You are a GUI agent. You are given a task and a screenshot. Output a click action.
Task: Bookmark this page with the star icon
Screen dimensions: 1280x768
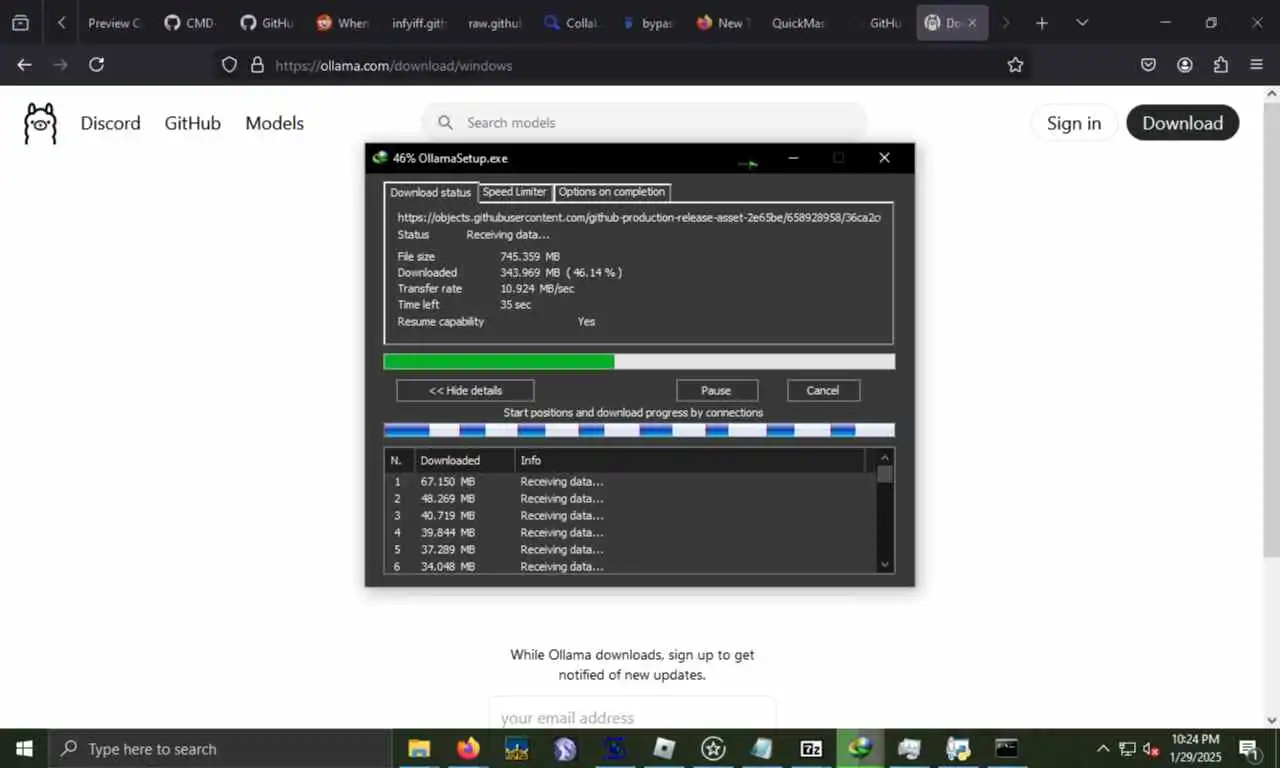tap(1015, 65)
